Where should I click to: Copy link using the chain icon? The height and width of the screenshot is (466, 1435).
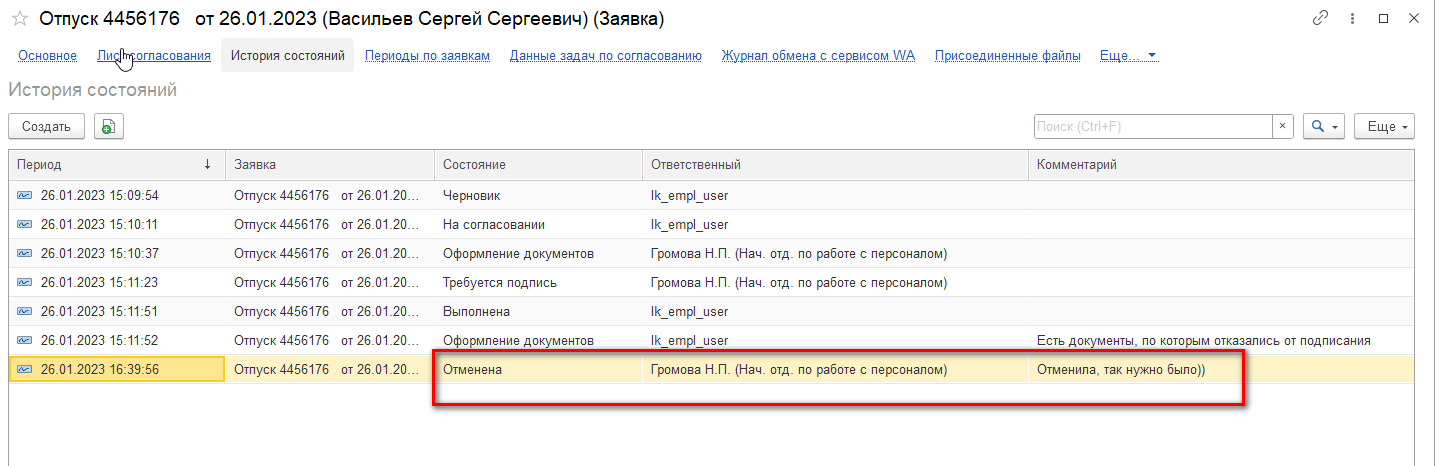[x=1322, y=18]
